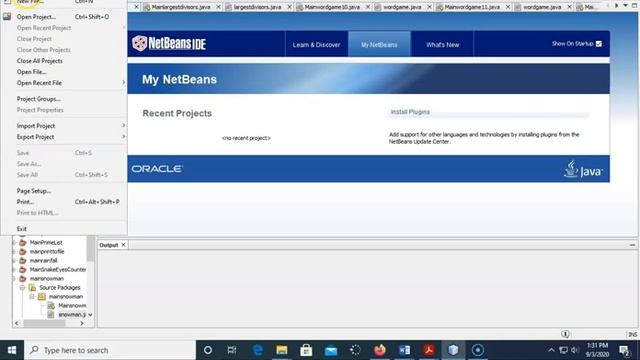Switch to Mainlargestdivisors.java tab
The width and height of the screenshot is (640, 360).
pyautogui.click(x=180, y=7)
